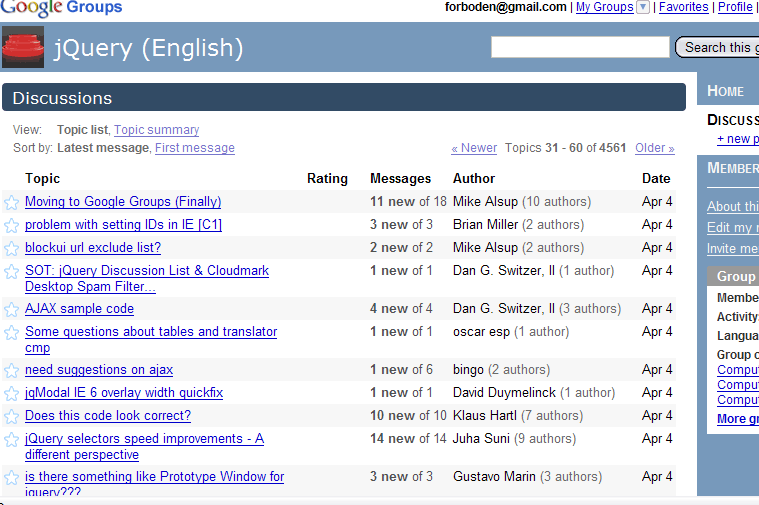The height and width of the screenshot is (505, 759).
Task: Click the Author column header
Action: [x=474, y=179]
